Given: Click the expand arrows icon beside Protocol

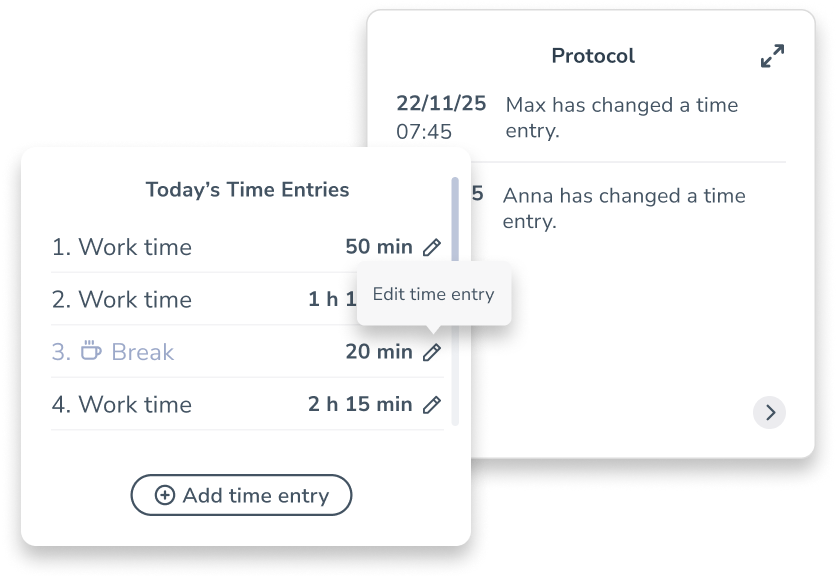Looking at the screenshot, I should (x=770, y=56).
